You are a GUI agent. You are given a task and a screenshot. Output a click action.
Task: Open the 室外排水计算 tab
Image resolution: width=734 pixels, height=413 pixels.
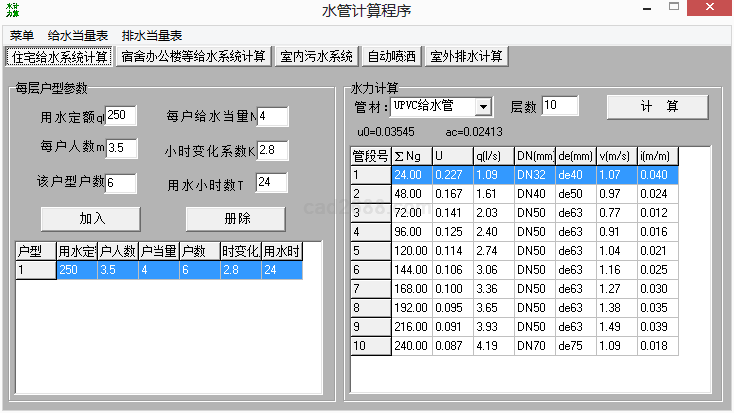tap(467, 56)
